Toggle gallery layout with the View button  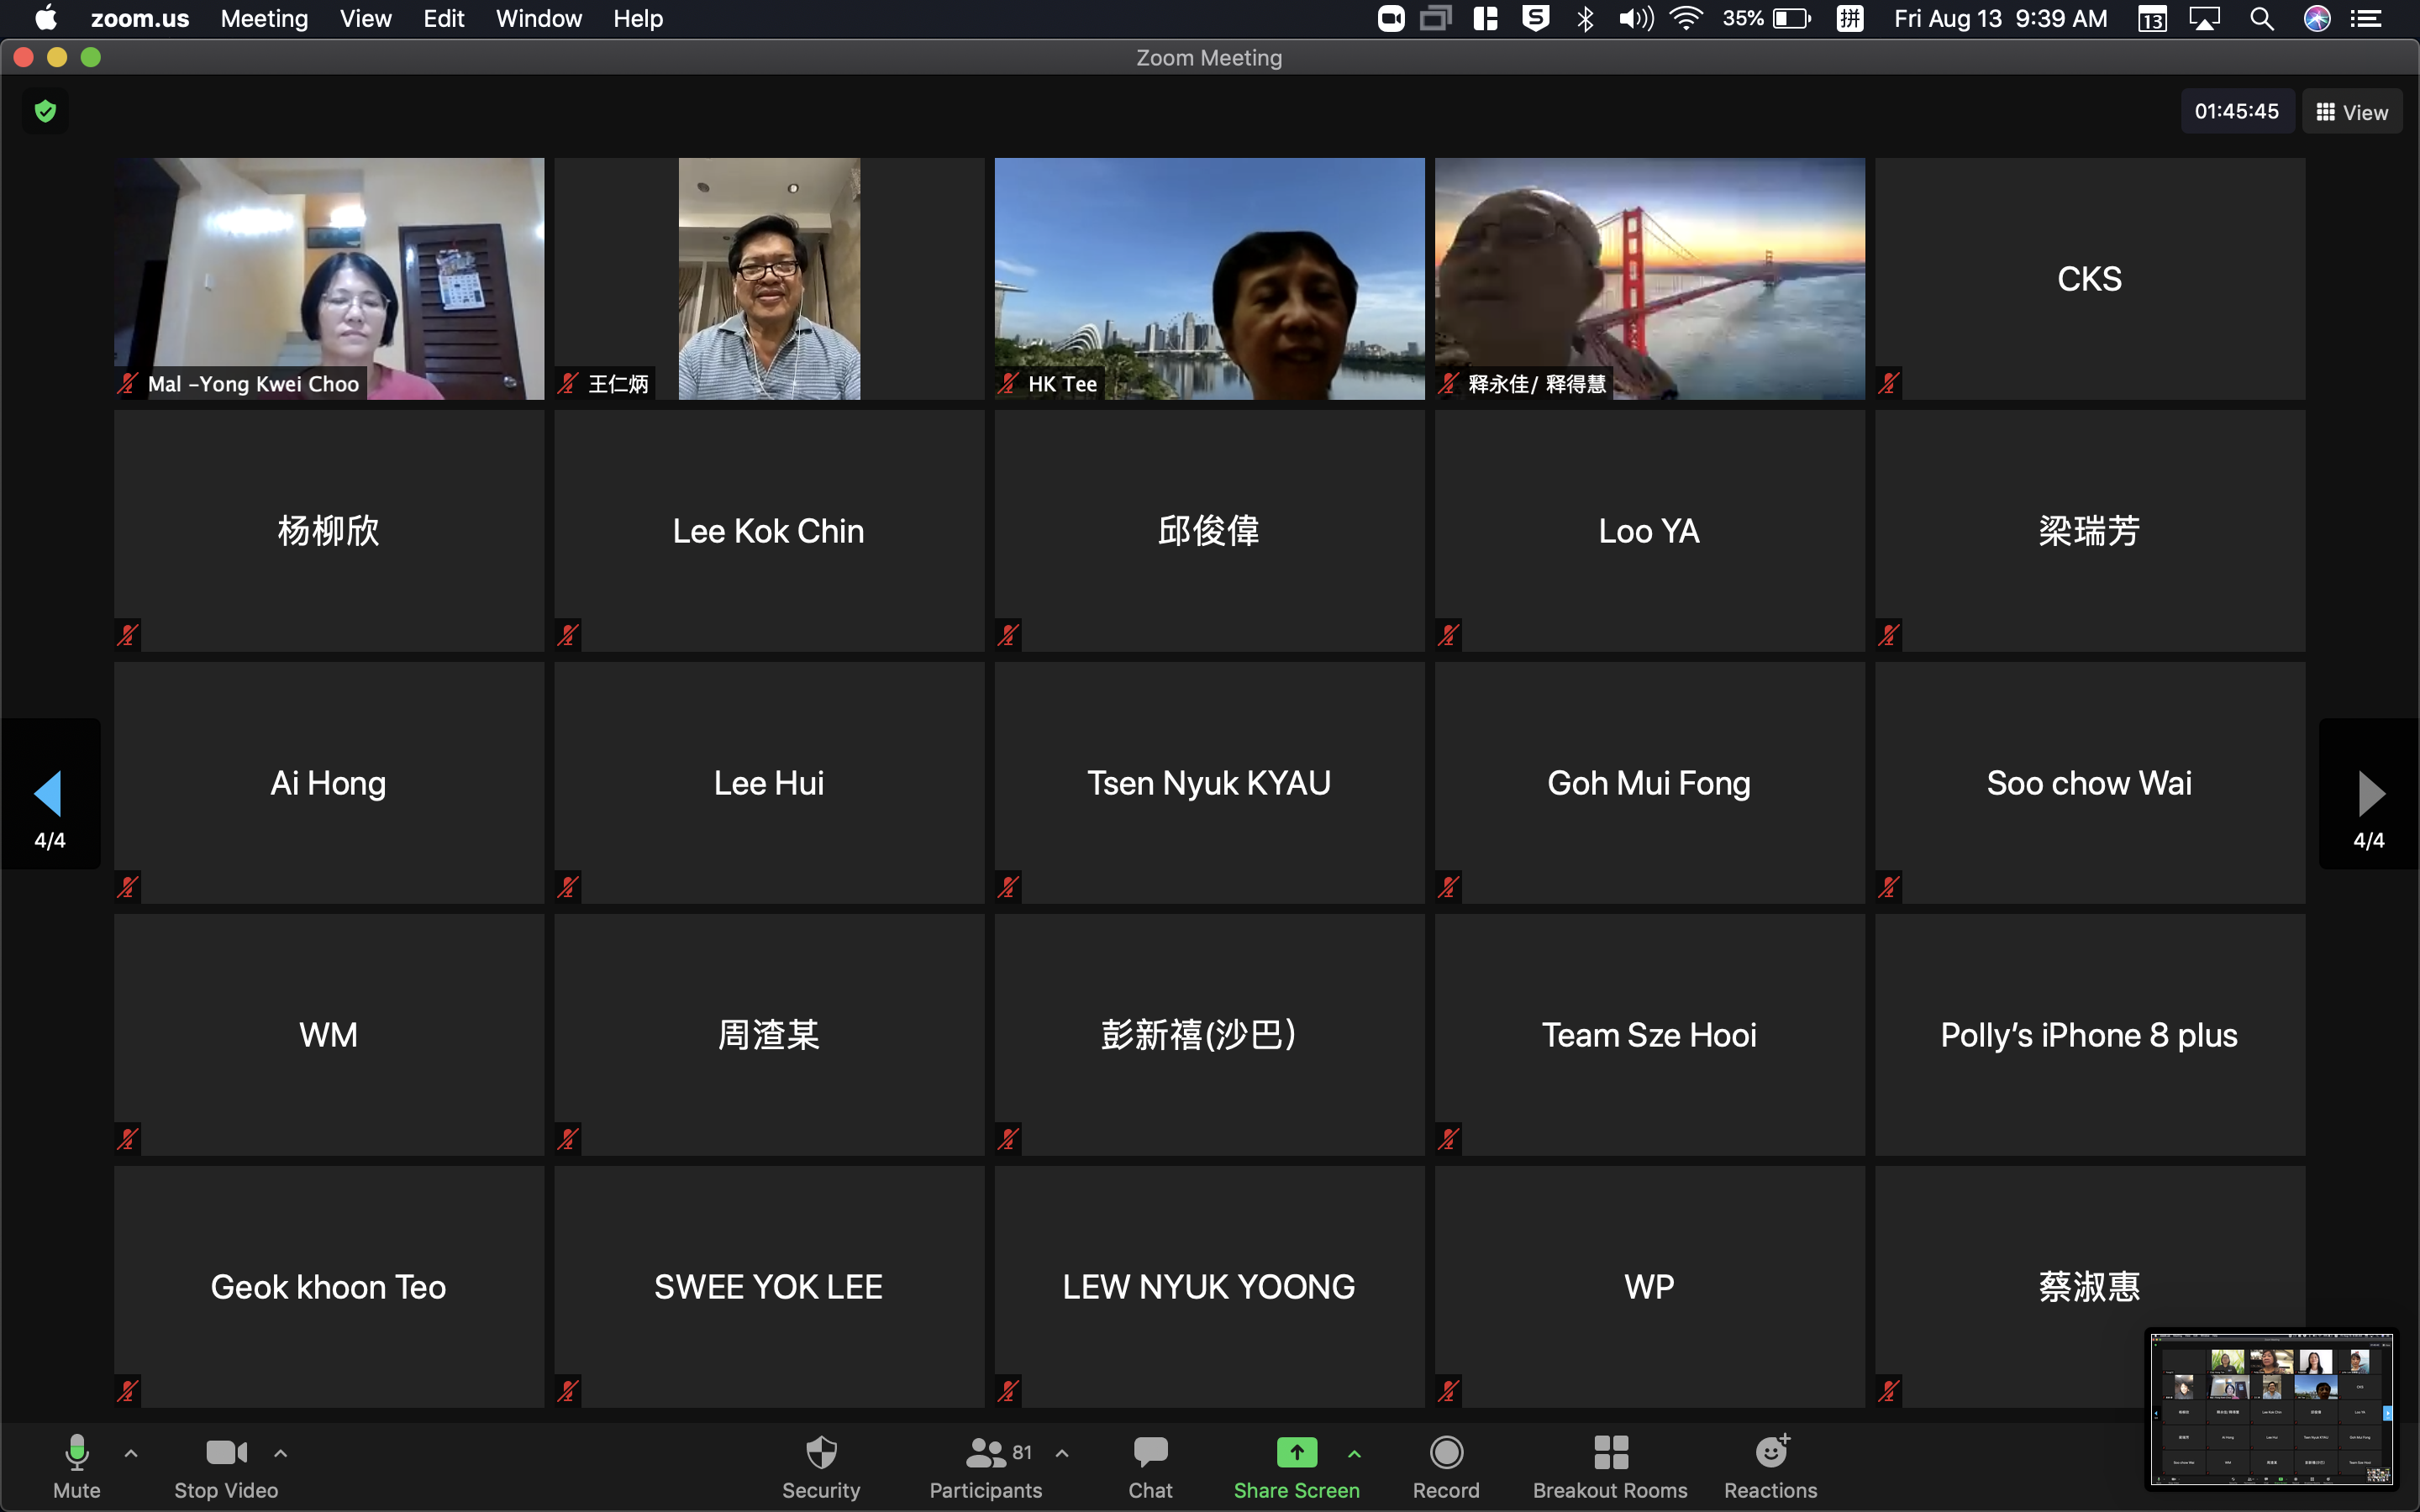point(2352,112)
